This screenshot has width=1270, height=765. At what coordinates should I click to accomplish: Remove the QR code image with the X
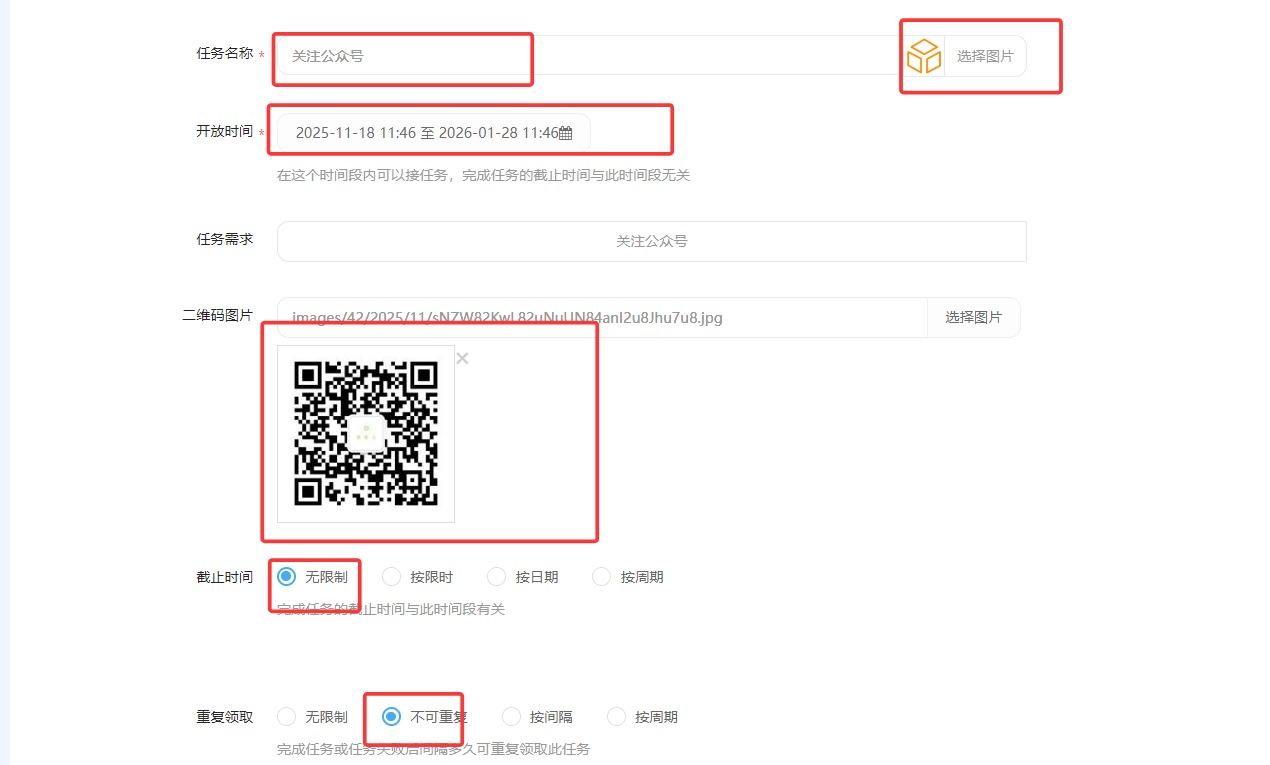point(462,358)
